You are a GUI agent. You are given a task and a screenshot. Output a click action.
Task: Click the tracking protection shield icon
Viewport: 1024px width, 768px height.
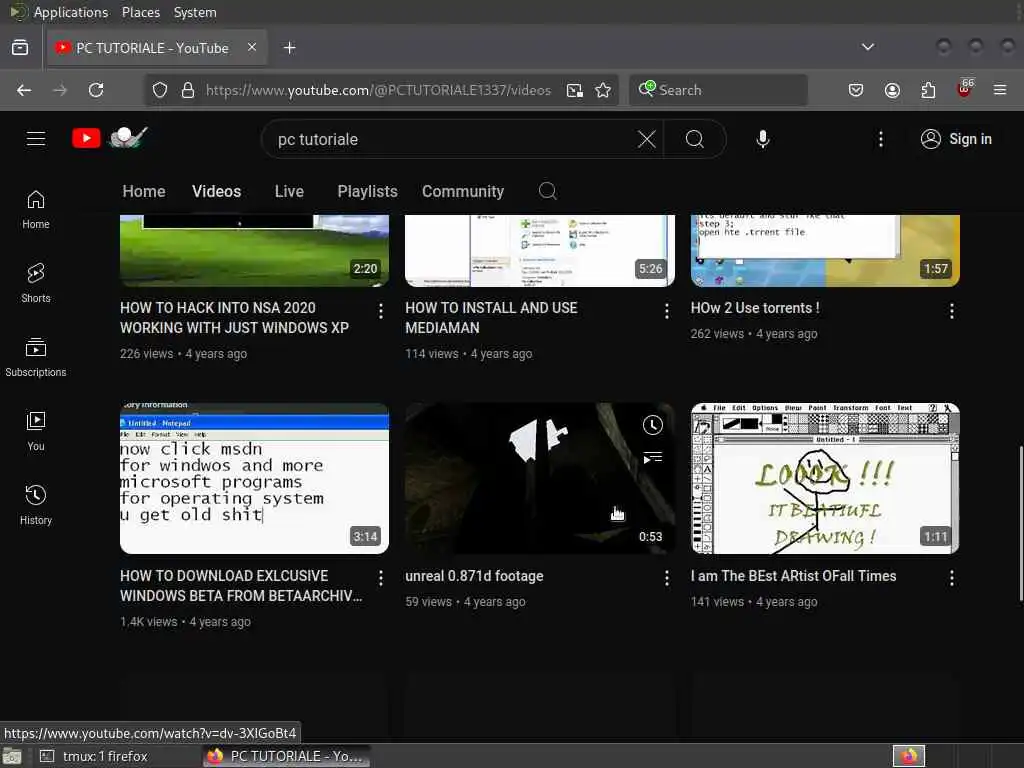click(x=160, y=90)
